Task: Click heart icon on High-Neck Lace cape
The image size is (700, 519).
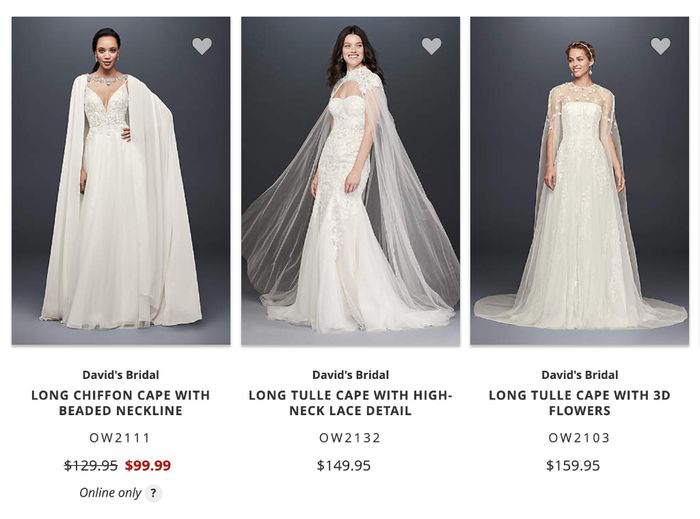Action: pyautogui.click(x=431, y=46)
